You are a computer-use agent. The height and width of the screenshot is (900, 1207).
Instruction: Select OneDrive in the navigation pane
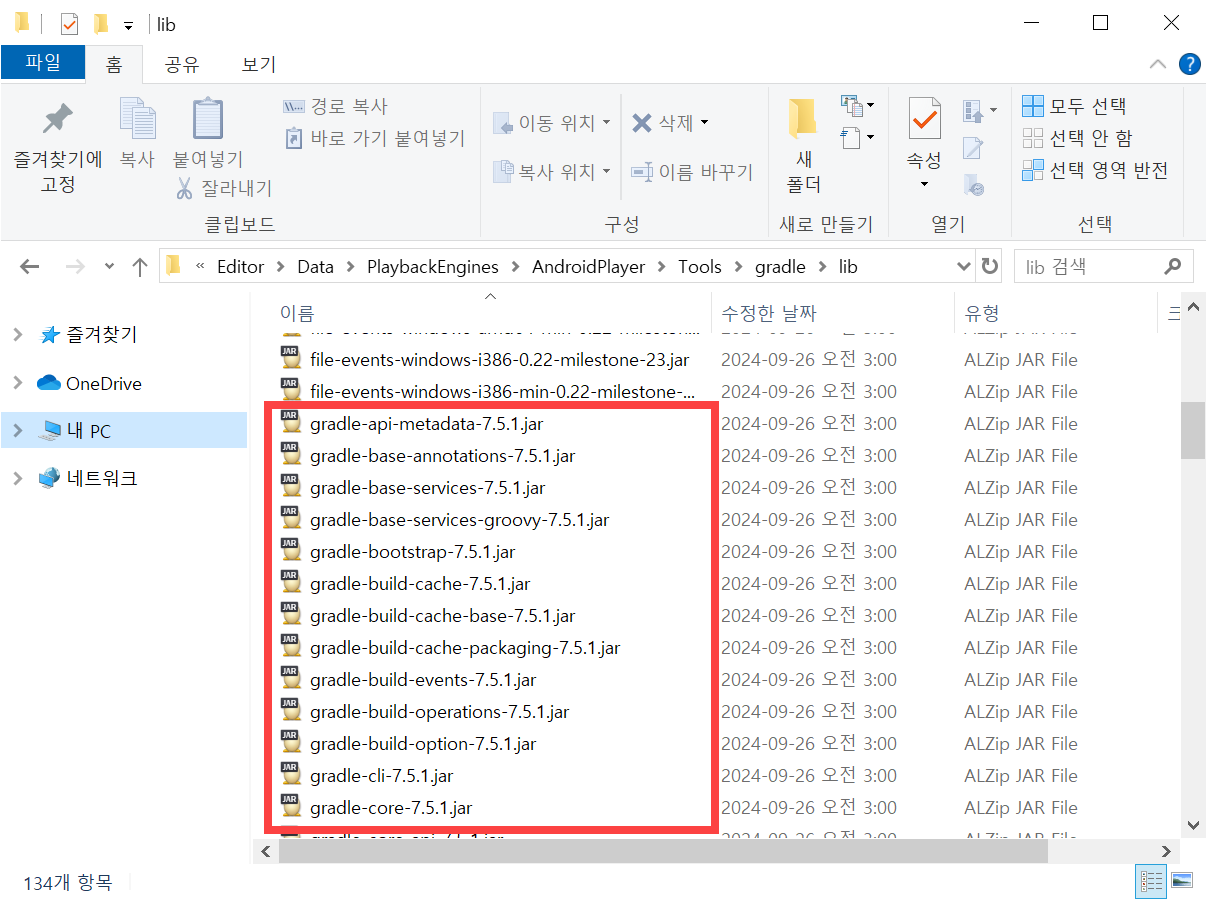(104, 383)
